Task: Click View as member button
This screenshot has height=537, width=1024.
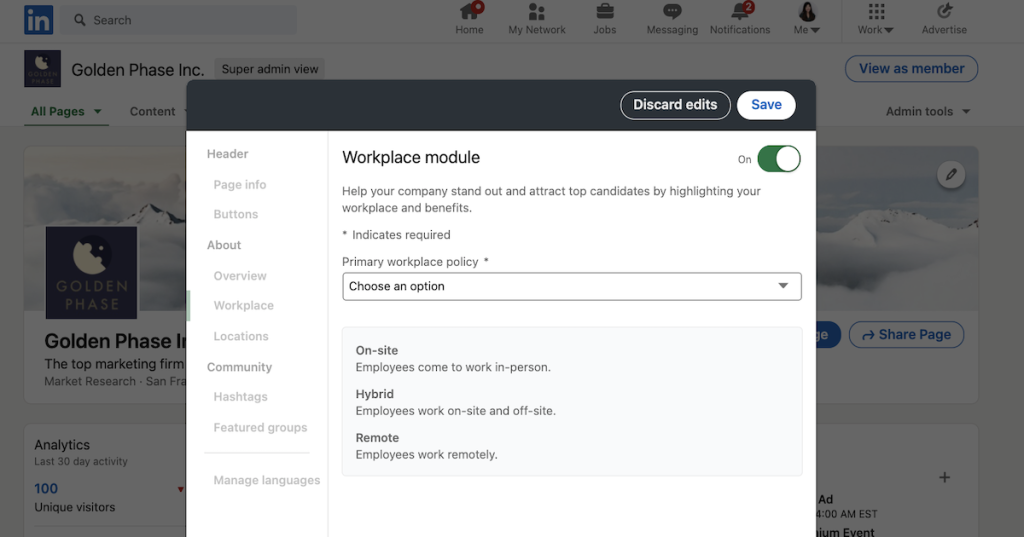Action: point(911,69)
